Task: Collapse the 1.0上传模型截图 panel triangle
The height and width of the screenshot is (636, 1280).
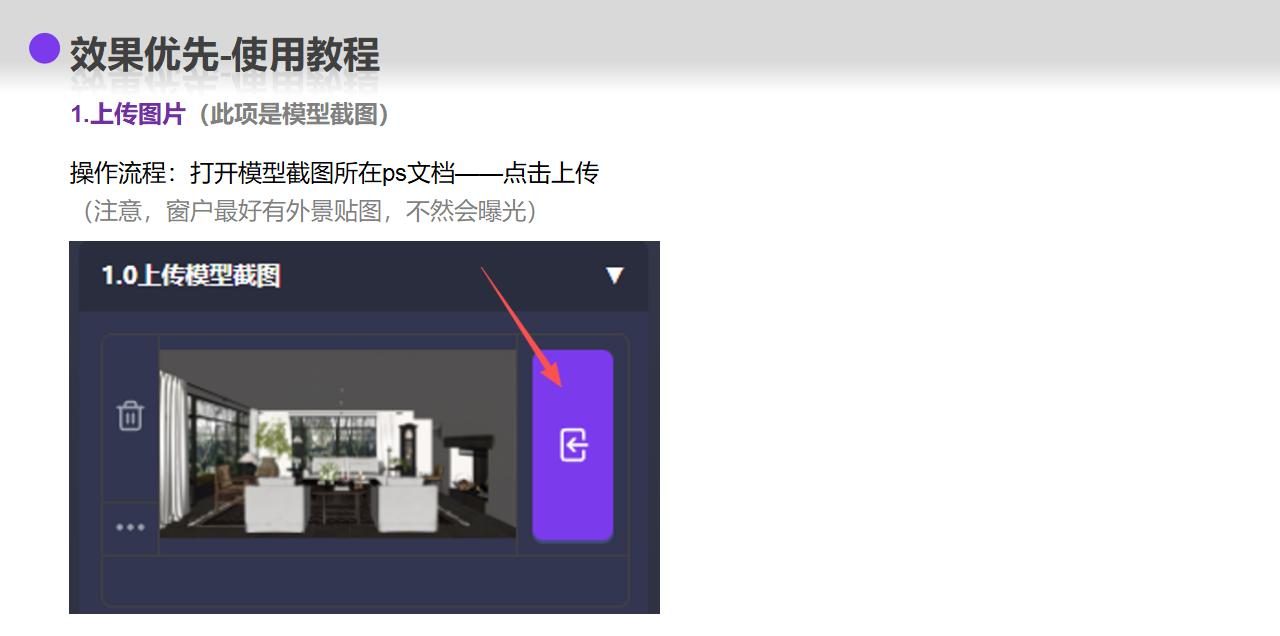Action: point(614,275)
